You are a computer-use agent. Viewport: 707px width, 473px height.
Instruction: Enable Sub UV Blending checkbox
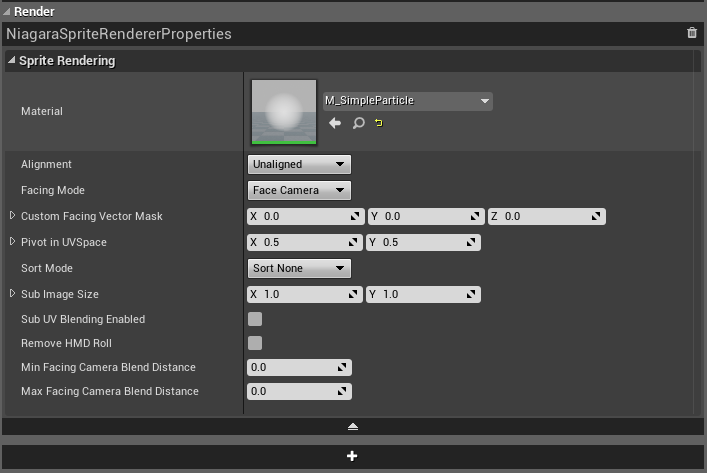pos(255,319)
